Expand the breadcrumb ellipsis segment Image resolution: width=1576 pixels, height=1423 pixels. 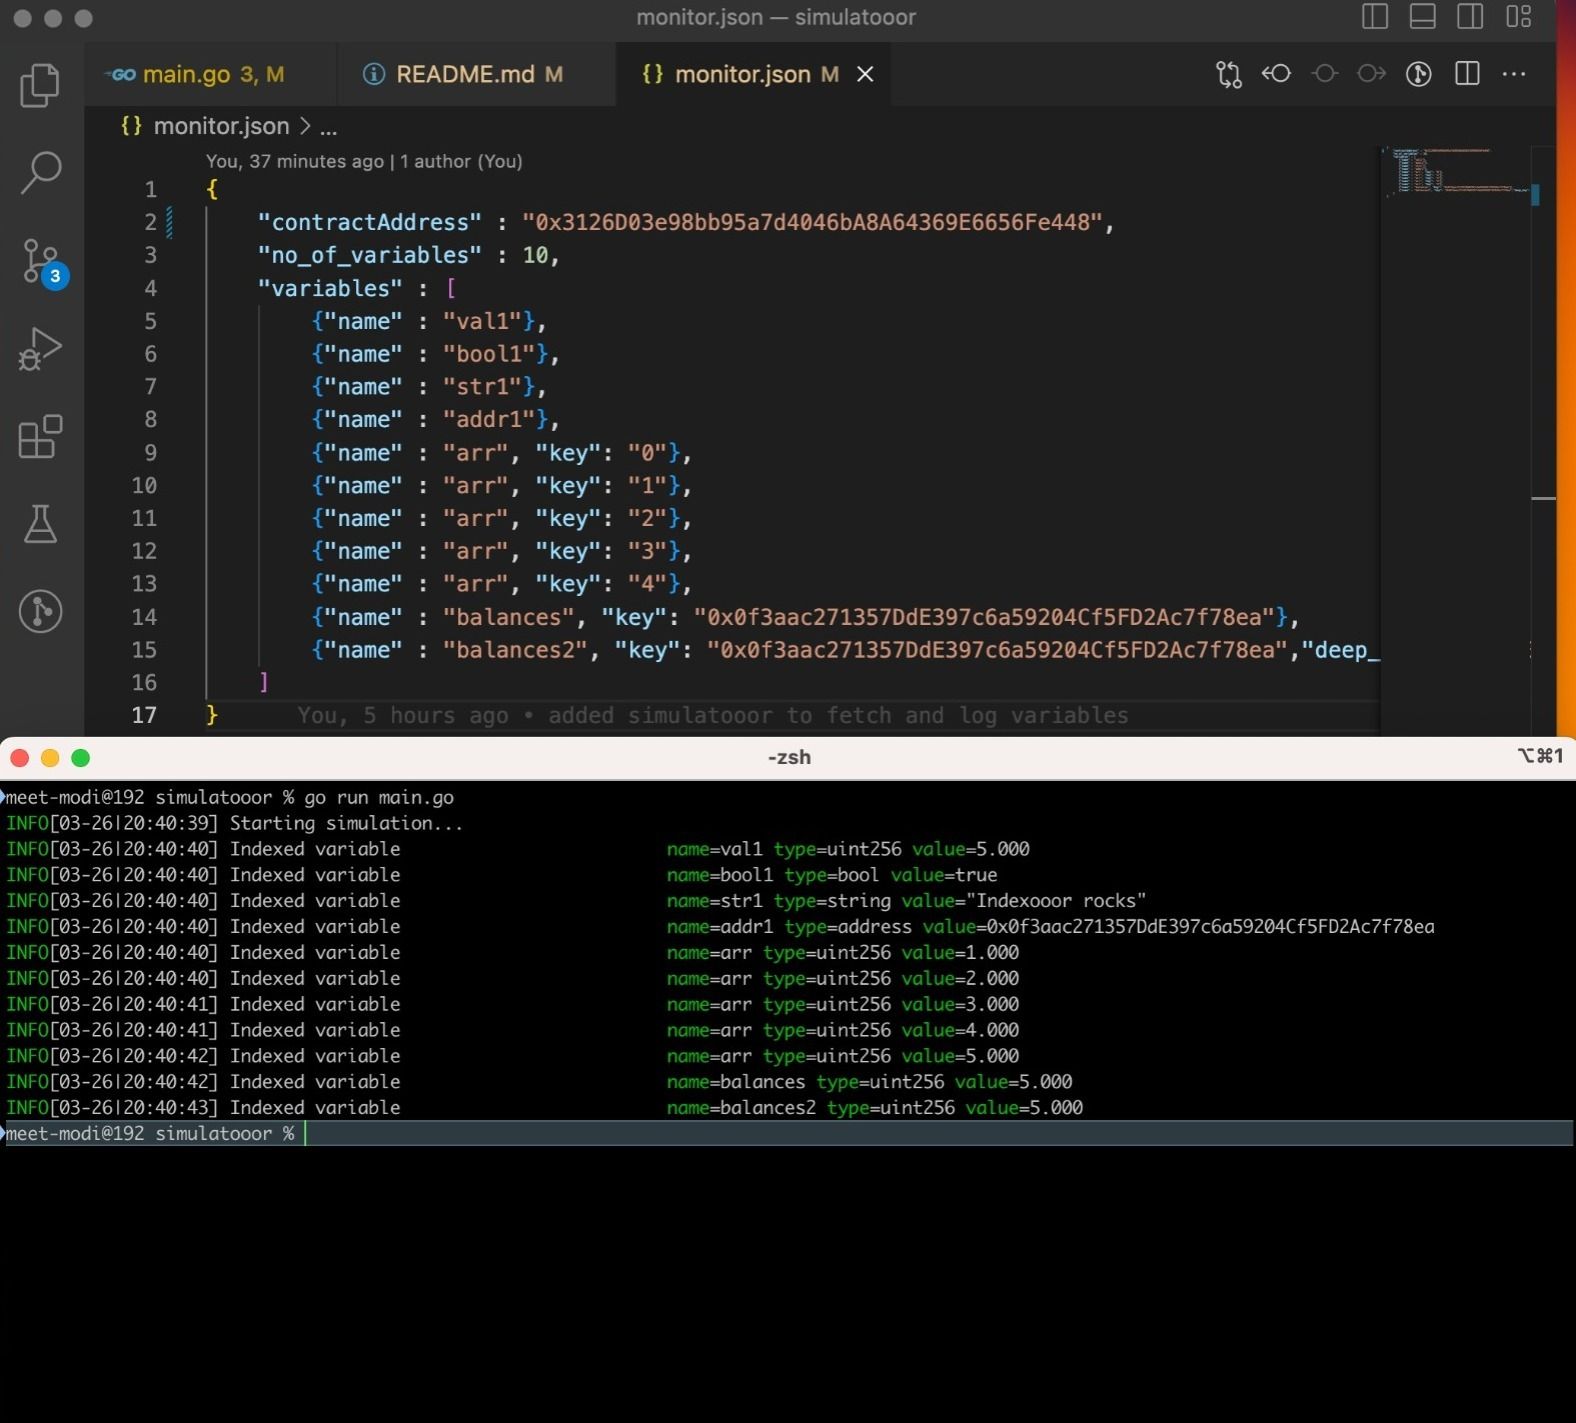(328, 127)
